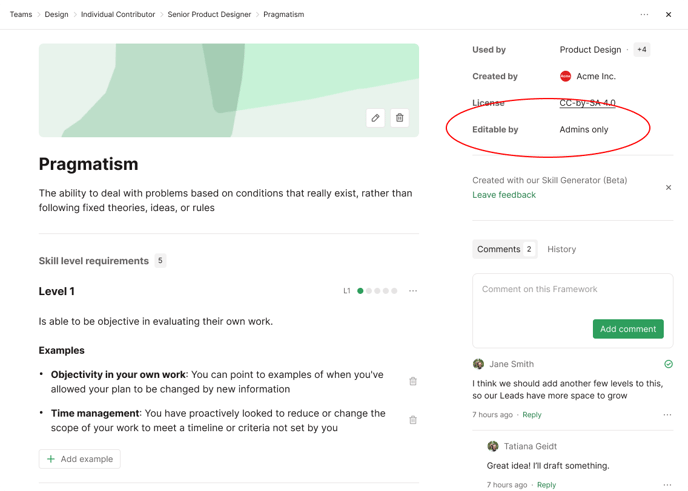
Task: Expand the +4 more teams badge
Action: 641,50
